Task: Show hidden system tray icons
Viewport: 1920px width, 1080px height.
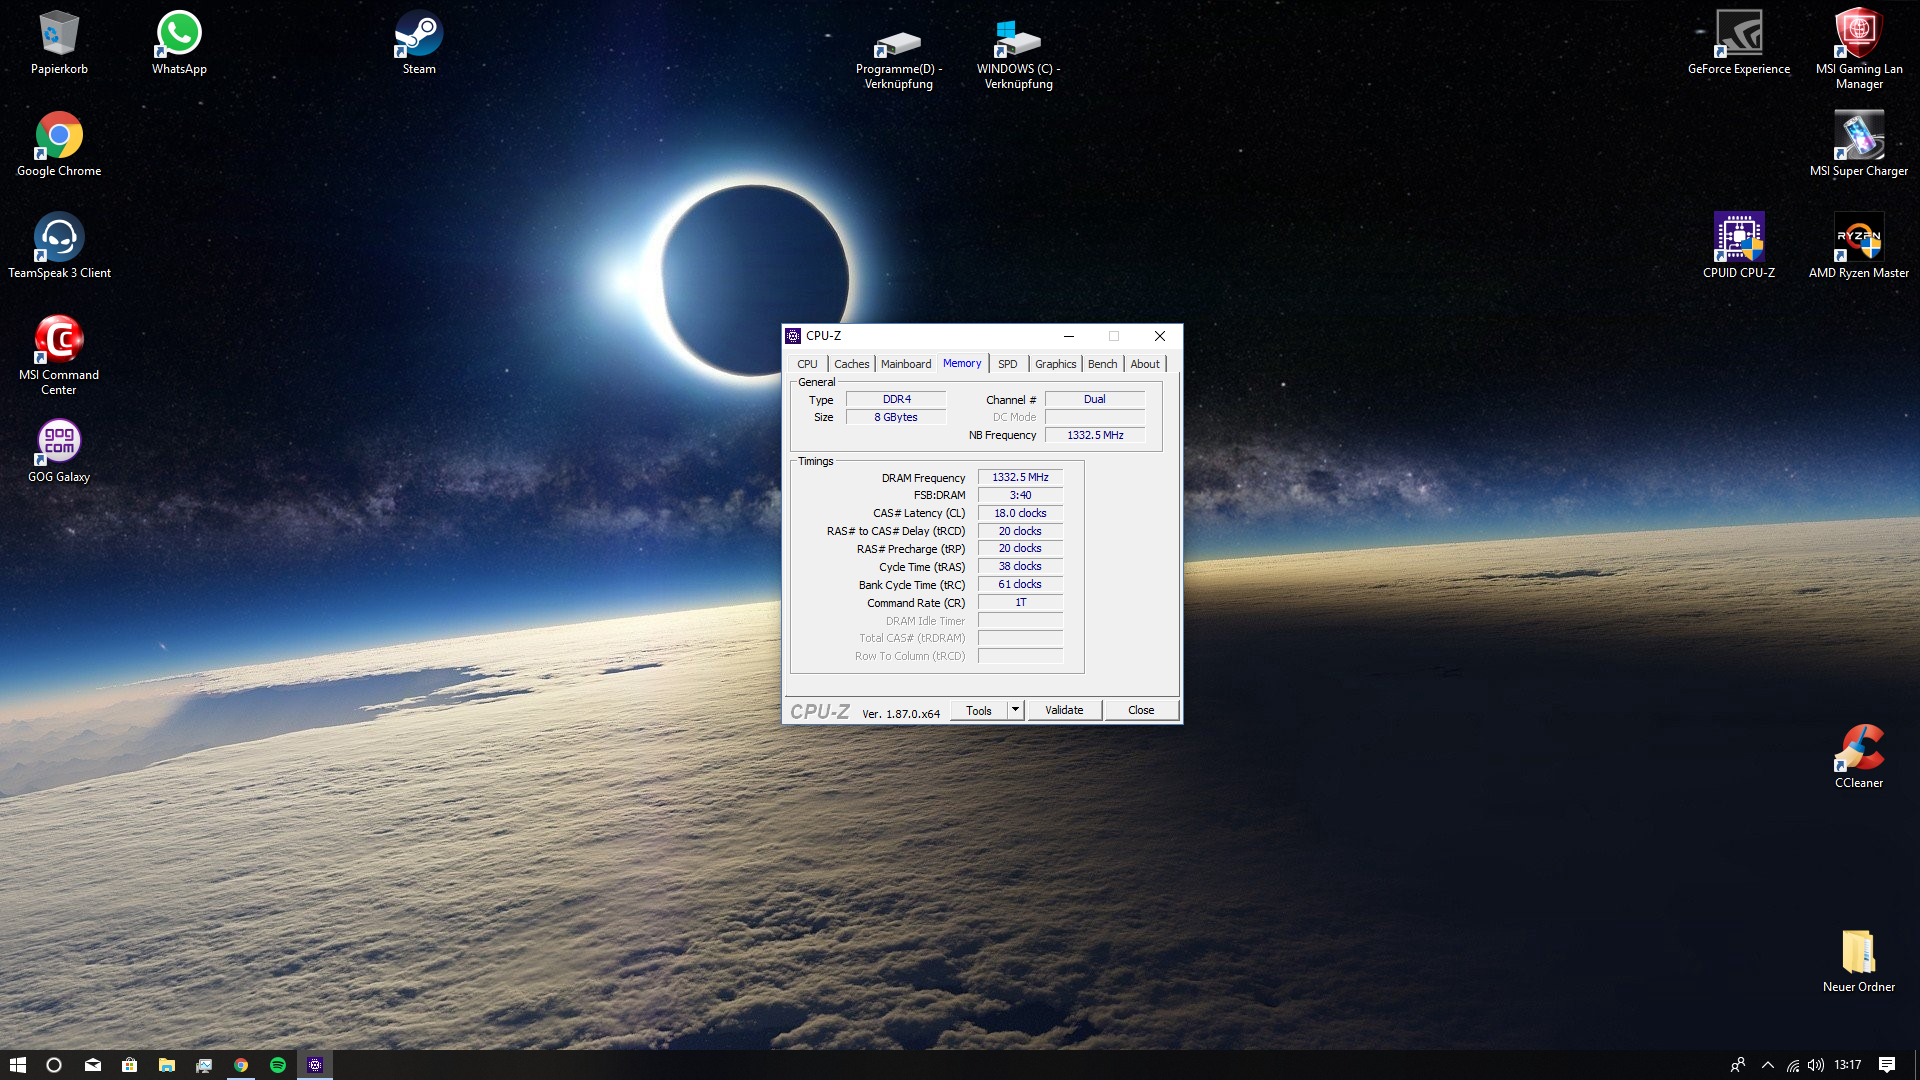Action: pos(1767,1065)
